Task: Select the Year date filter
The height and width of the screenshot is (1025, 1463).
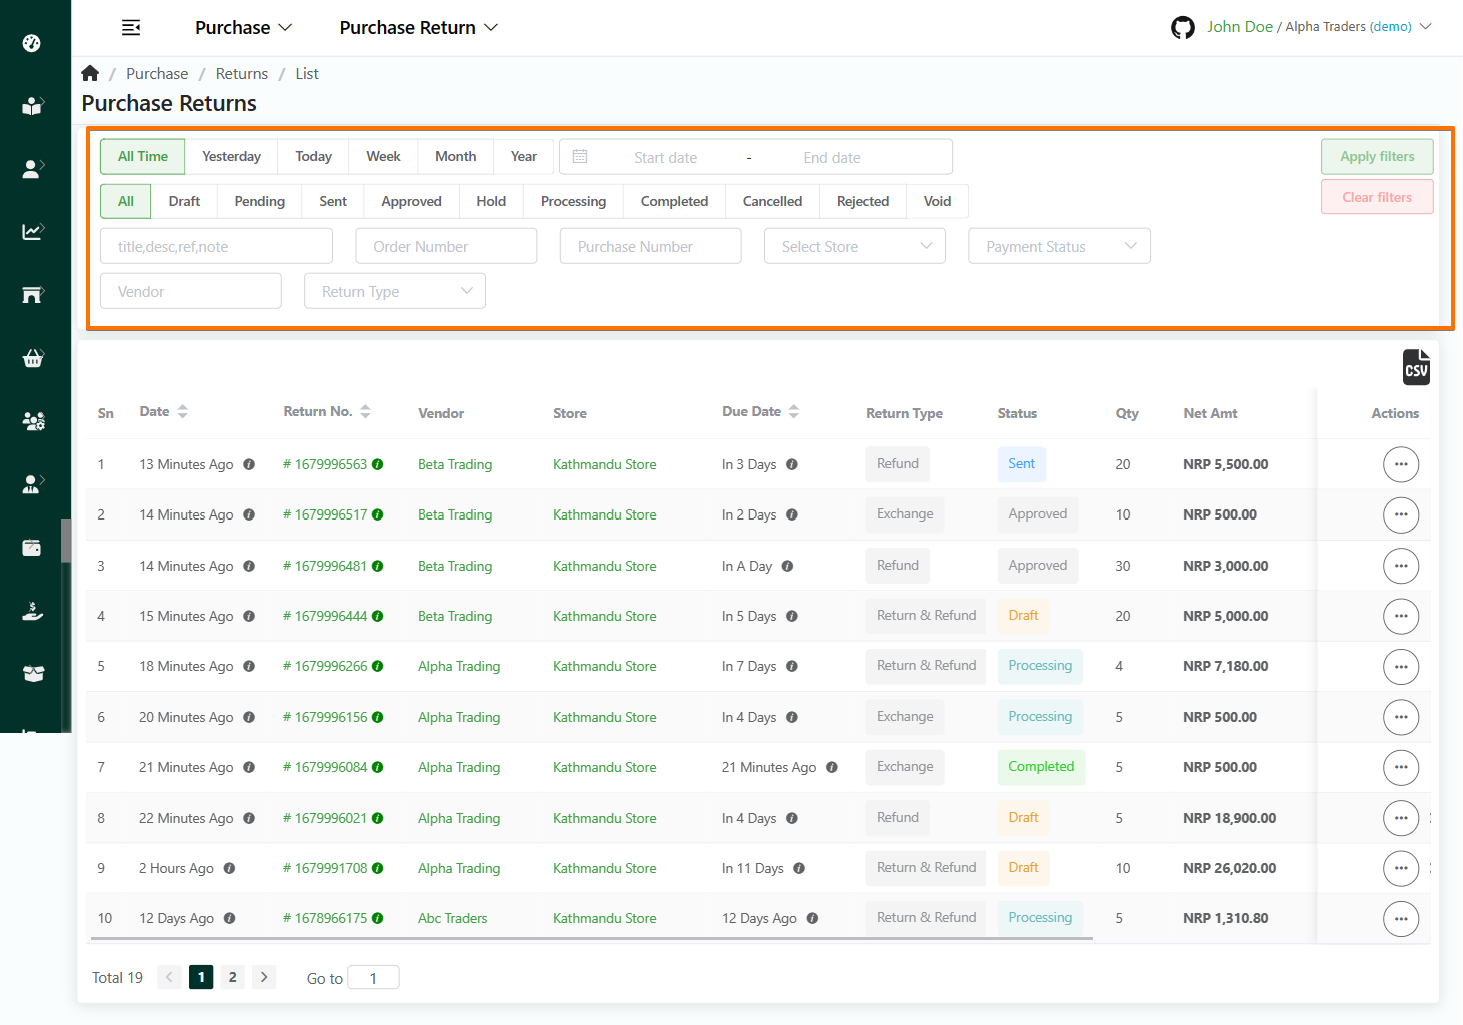Action: pos(524,156)
